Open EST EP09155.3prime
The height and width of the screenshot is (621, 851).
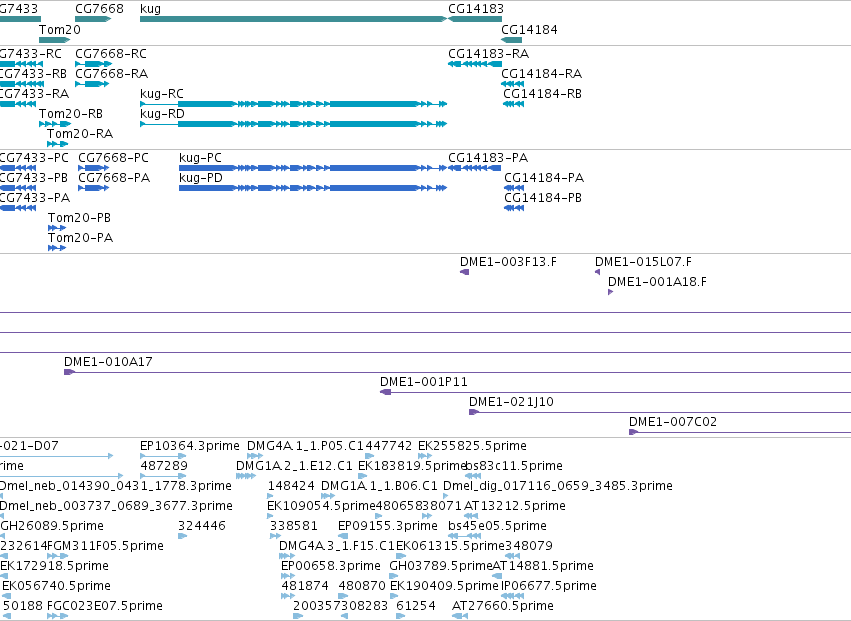(x=343, y=536)
